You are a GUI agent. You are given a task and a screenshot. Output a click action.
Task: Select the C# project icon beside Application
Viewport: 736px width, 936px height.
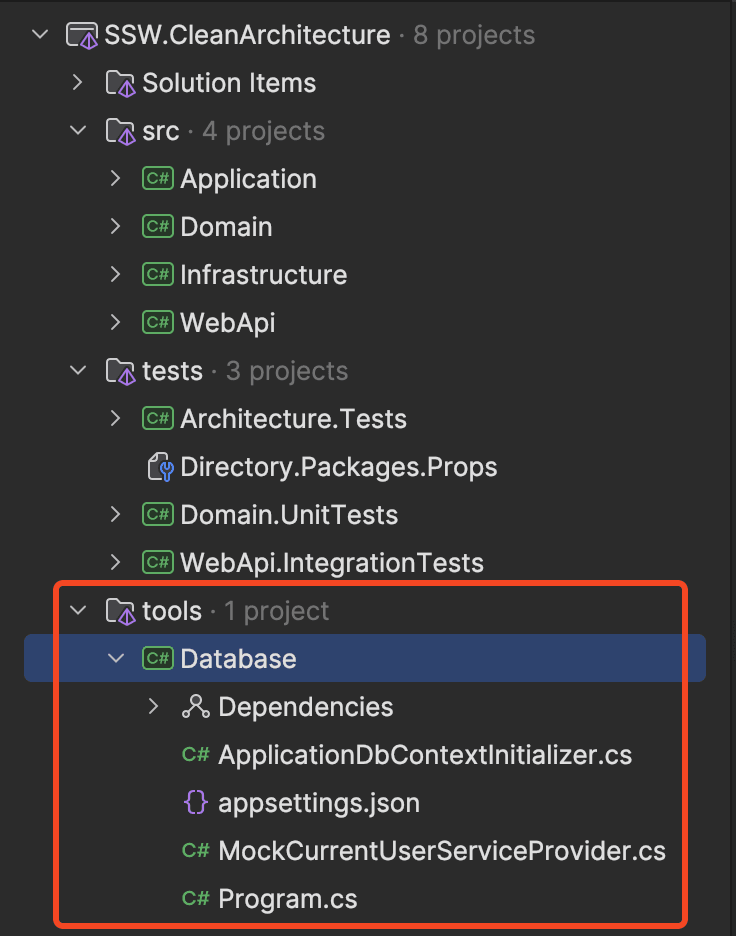point(156,178)
